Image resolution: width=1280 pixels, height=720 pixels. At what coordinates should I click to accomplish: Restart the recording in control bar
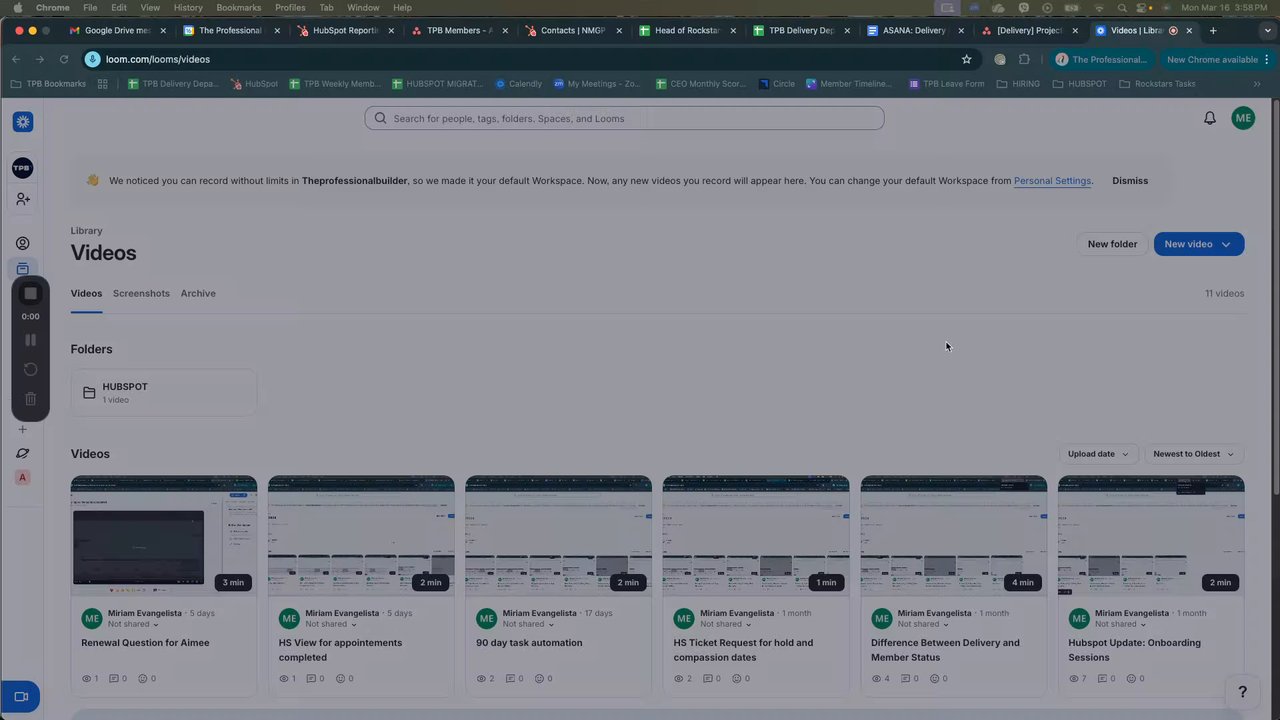[30, 369]
